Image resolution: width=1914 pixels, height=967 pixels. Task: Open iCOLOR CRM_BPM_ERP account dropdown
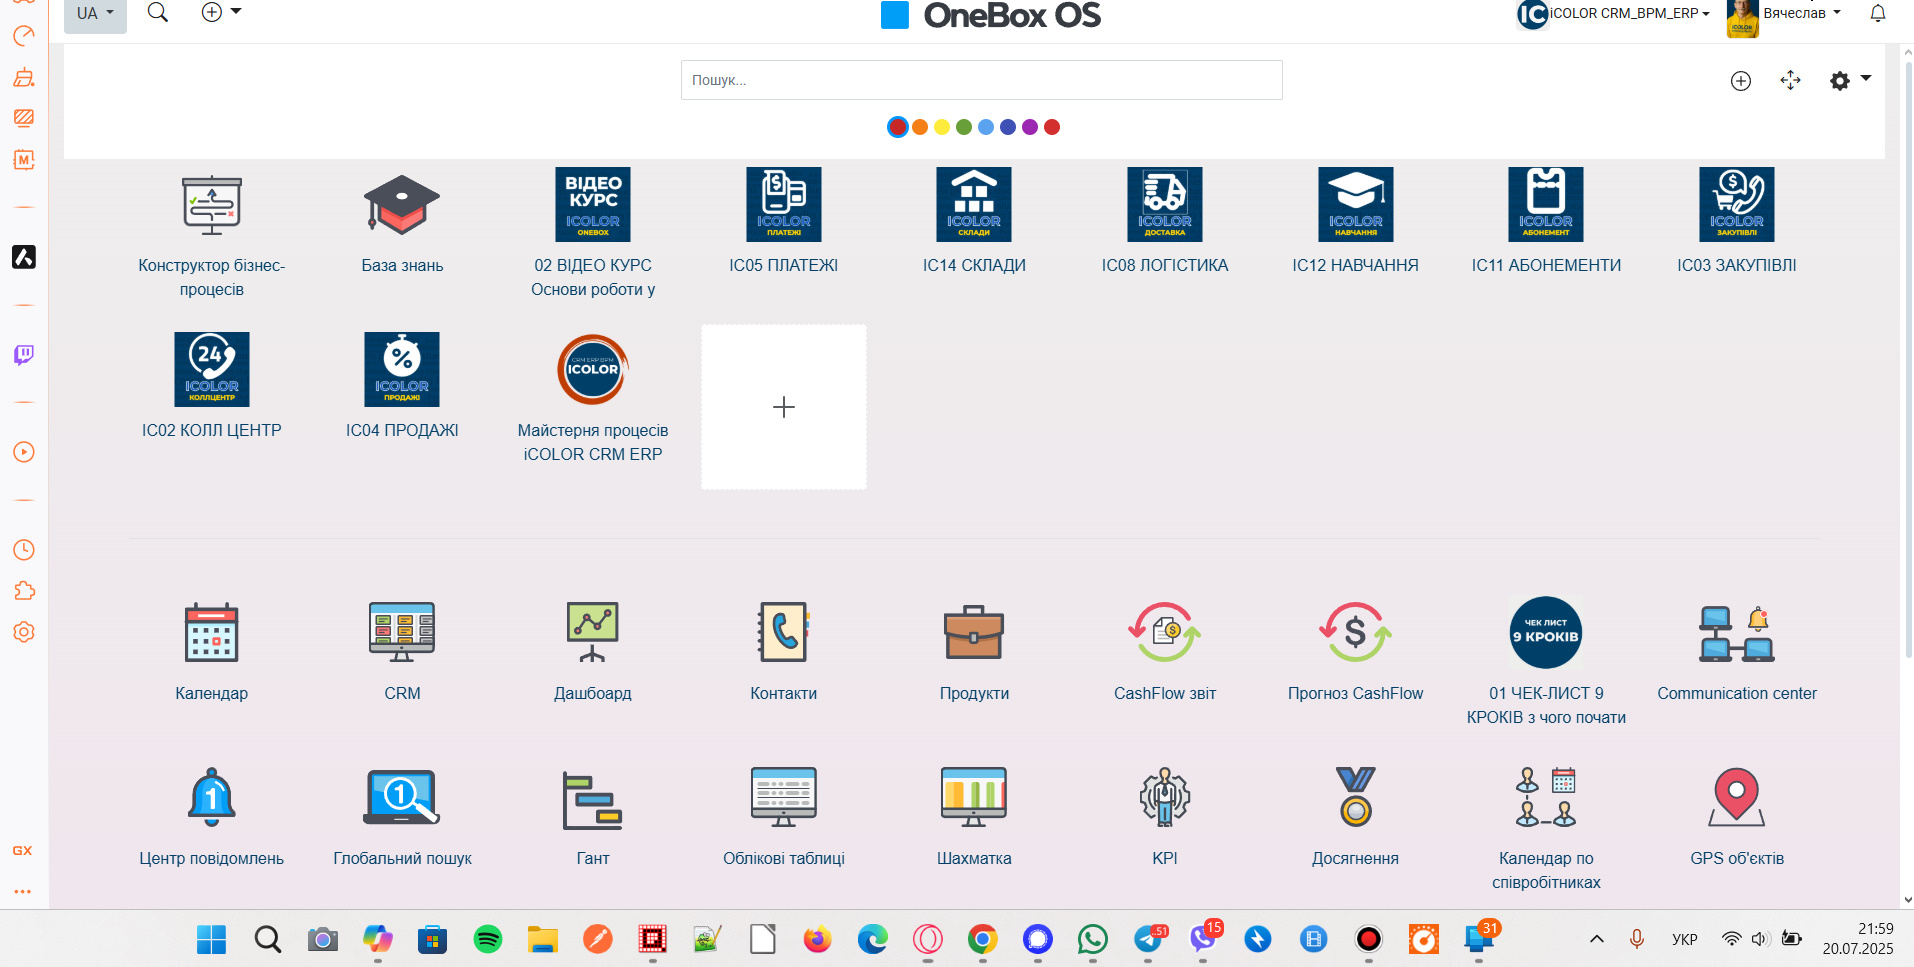[x=1613, y=14]
